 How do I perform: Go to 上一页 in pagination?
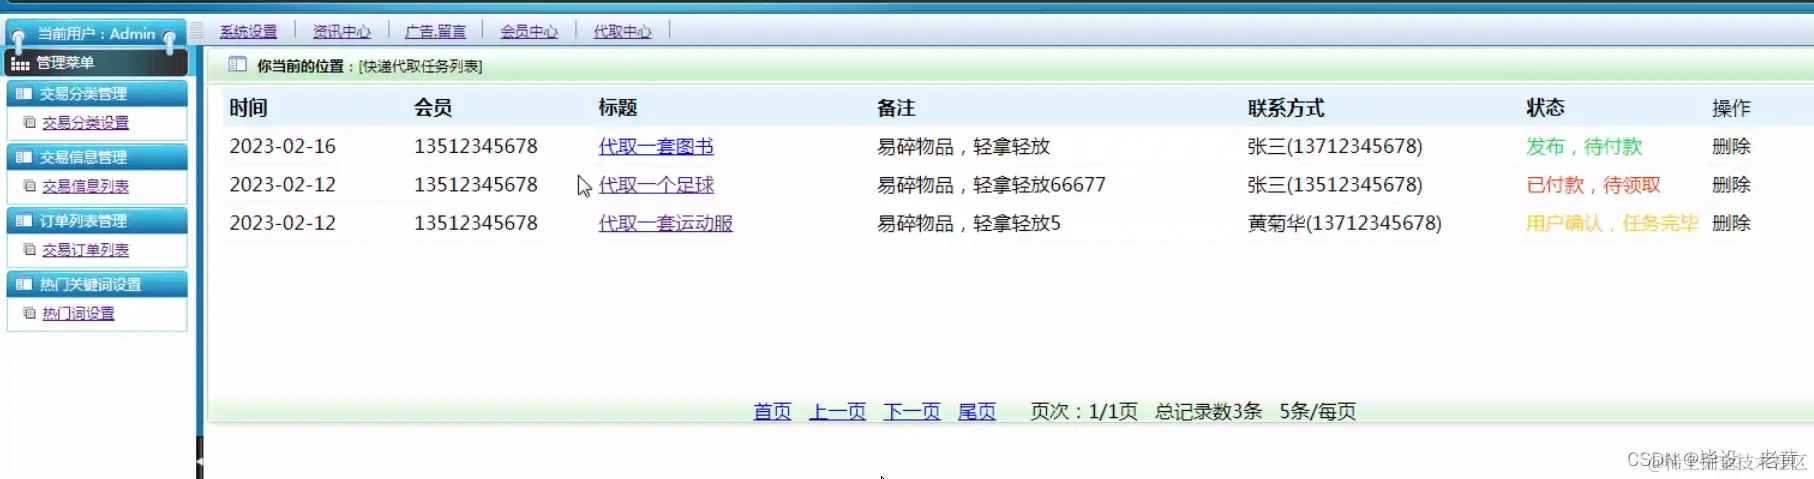pos(837,412)
